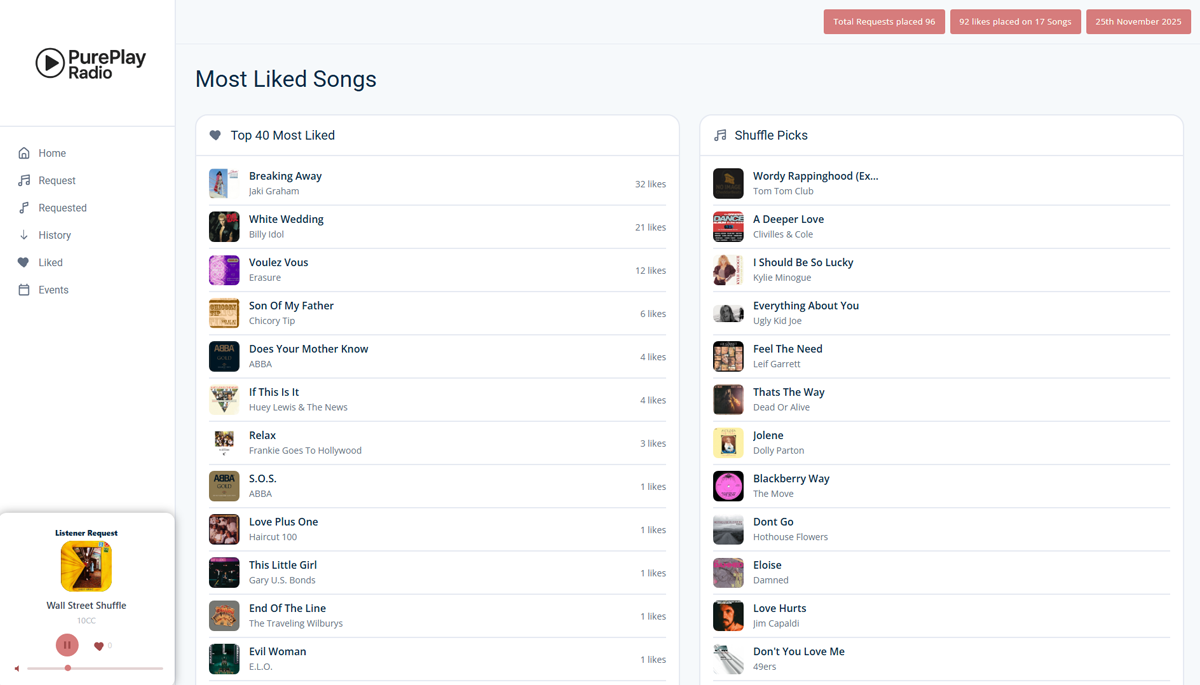1200x685 pixels.
Task: Select the White Wedding song title
Action: [286, 219]
